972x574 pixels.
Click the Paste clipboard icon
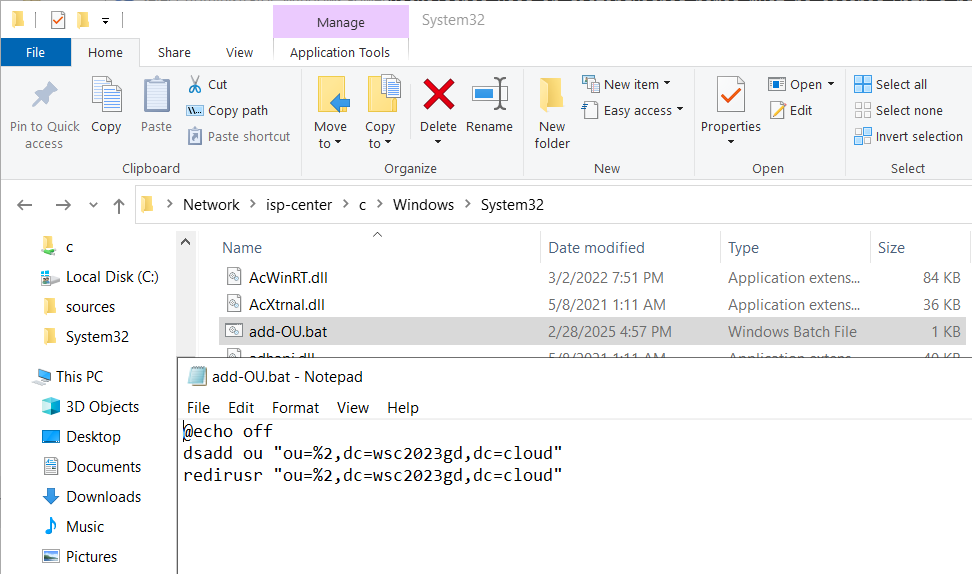click(x=156, y=95)
